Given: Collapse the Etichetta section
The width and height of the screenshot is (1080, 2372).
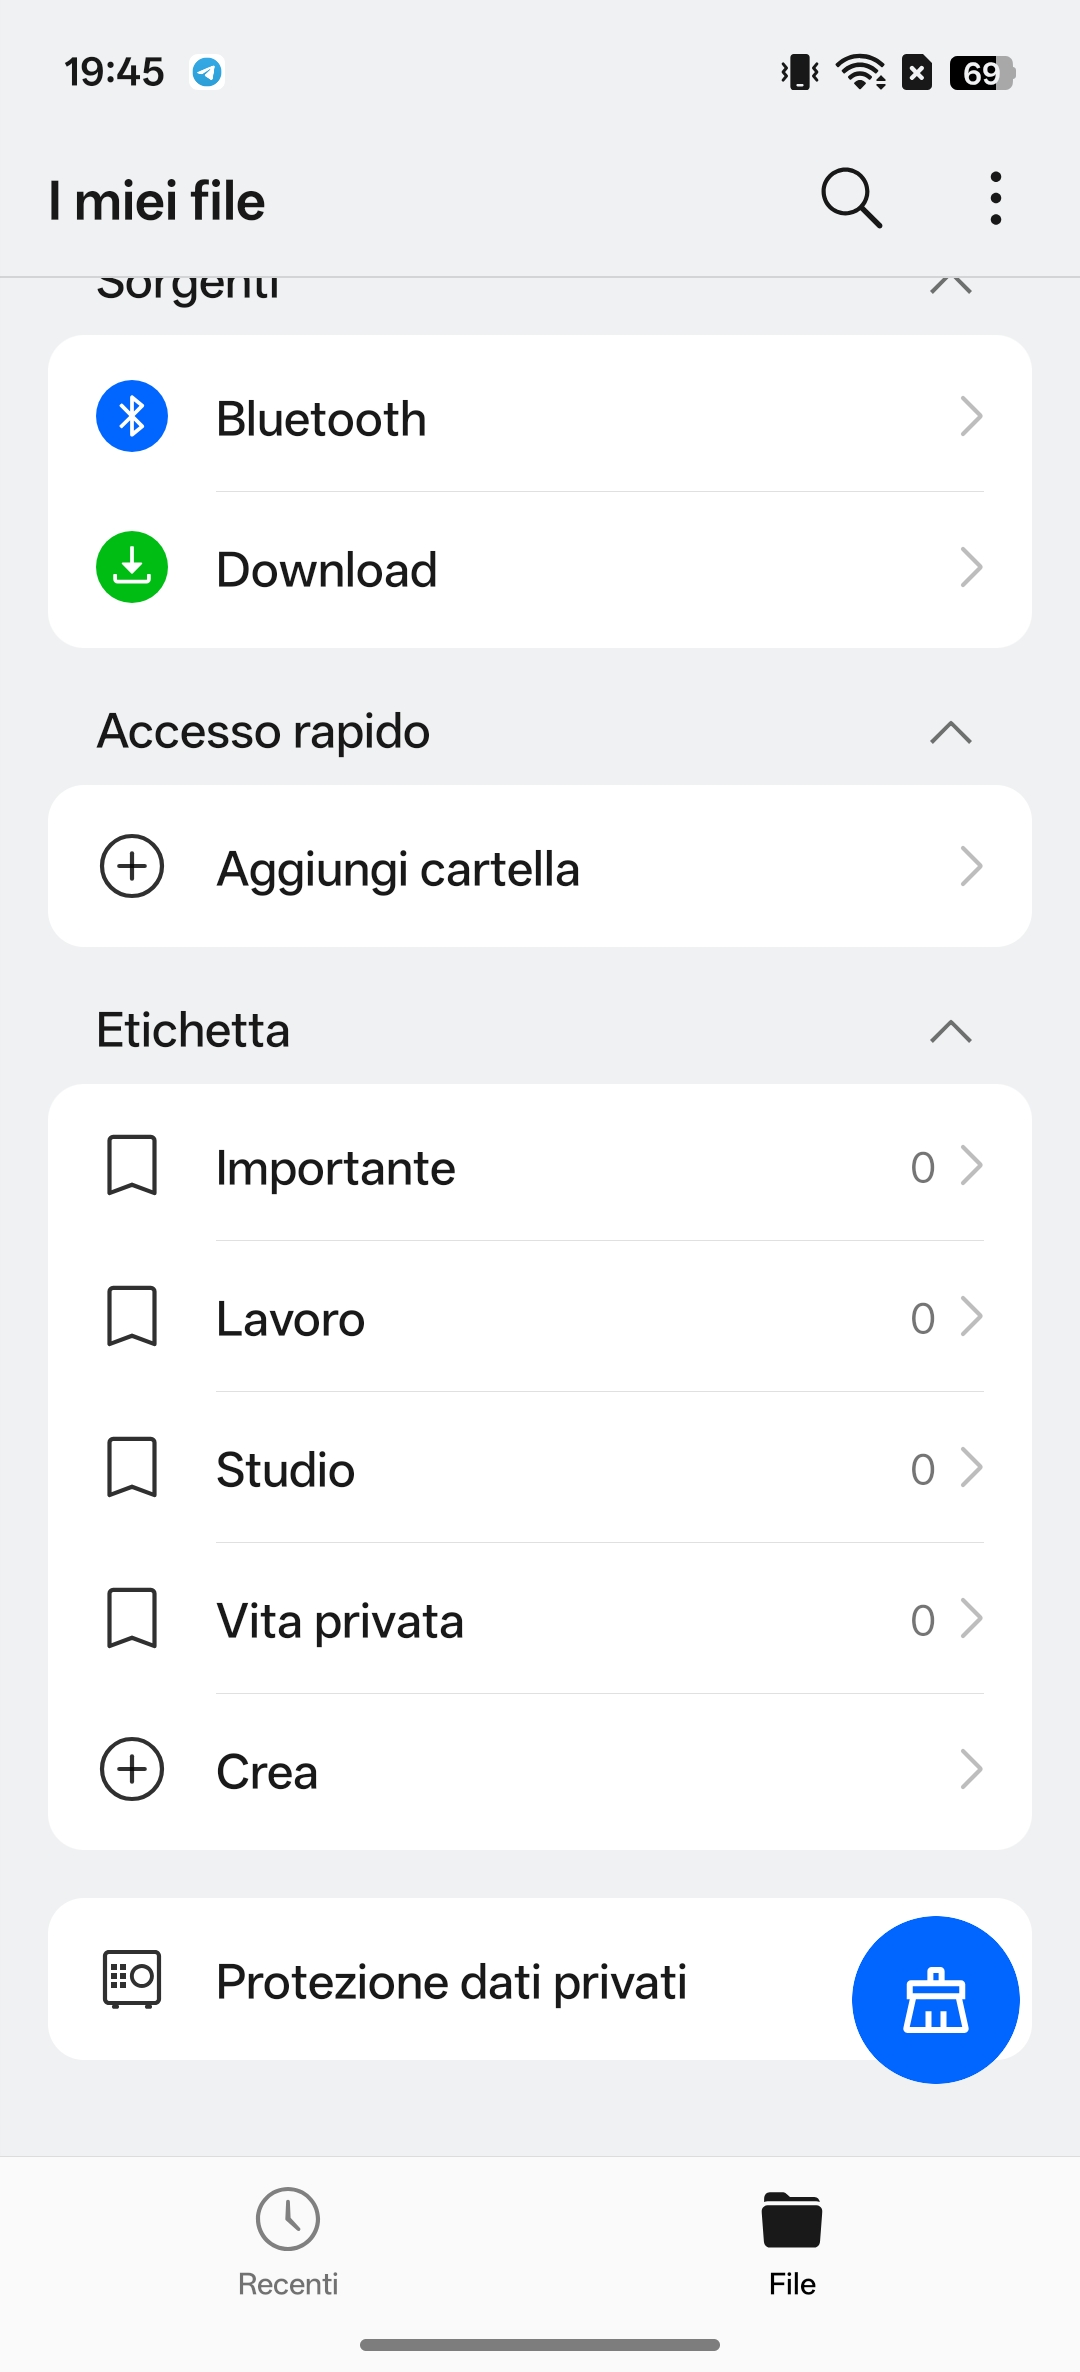Looking at the screenshot, I should [x=950, y=1031].
